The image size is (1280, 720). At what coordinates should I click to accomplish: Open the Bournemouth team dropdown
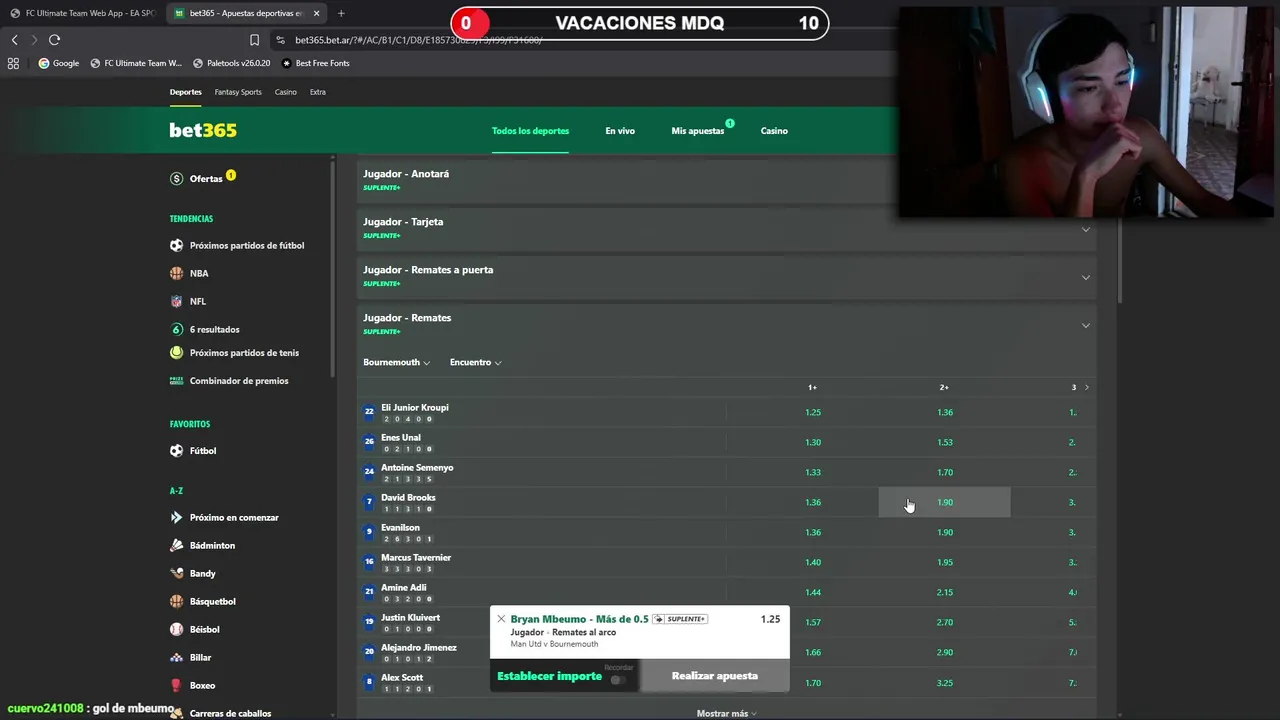396,362
